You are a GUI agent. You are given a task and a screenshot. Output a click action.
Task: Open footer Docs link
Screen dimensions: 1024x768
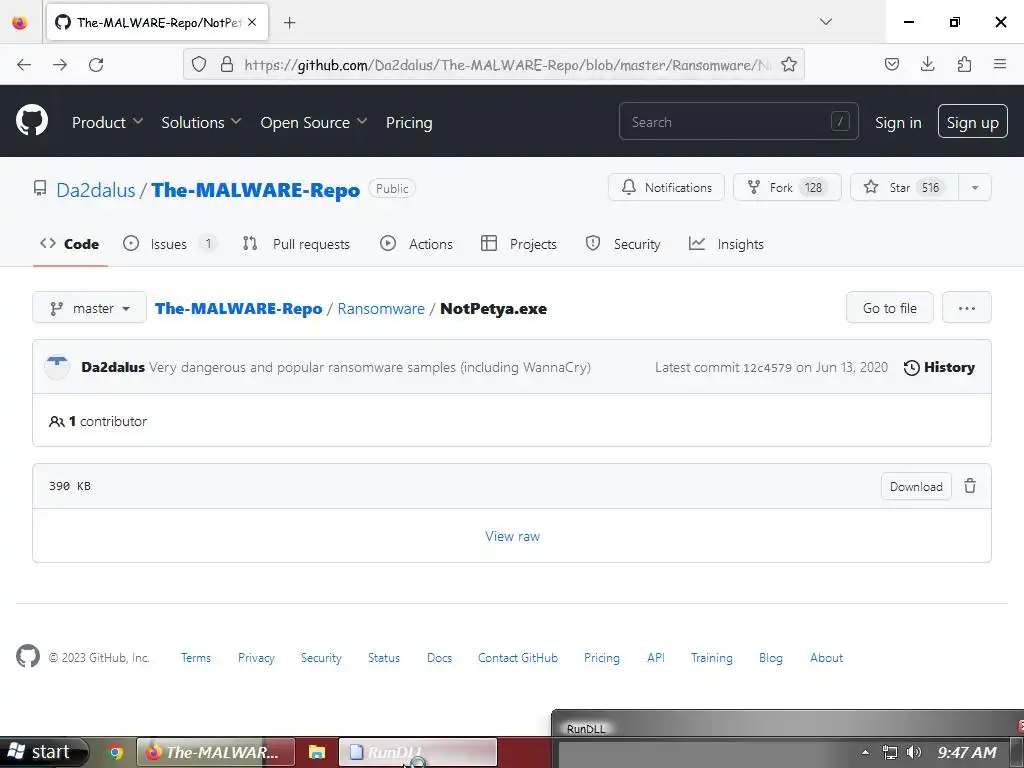coord(439,658)
